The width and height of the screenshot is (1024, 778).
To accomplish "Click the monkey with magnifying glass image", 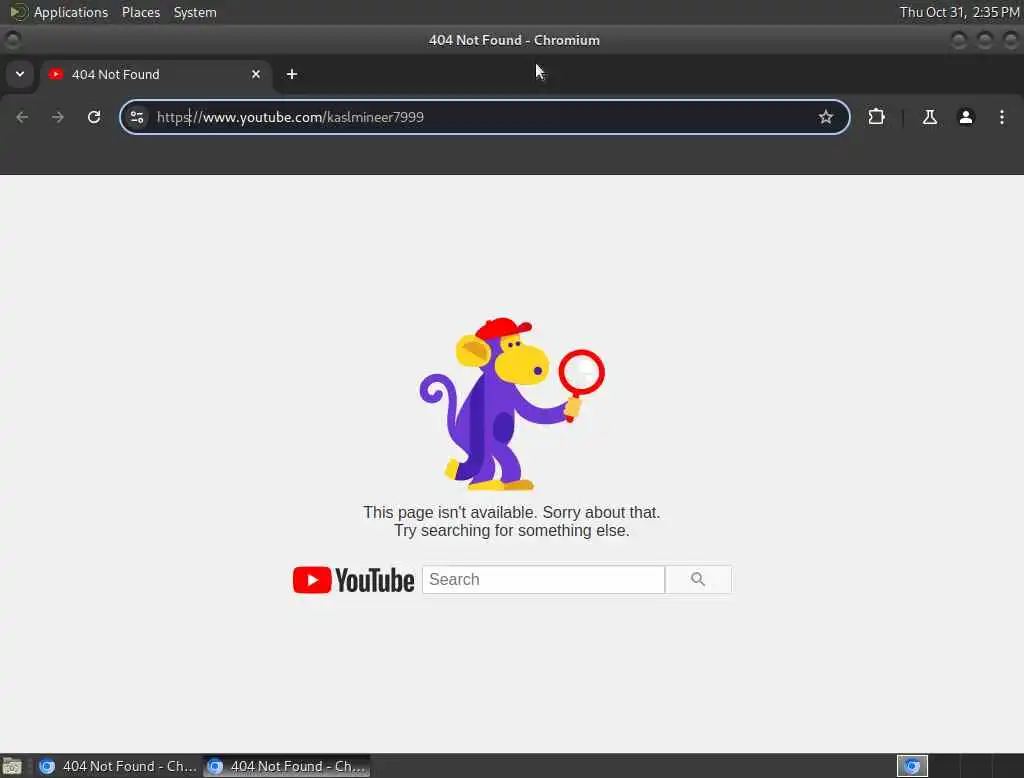I will [512, 404].
